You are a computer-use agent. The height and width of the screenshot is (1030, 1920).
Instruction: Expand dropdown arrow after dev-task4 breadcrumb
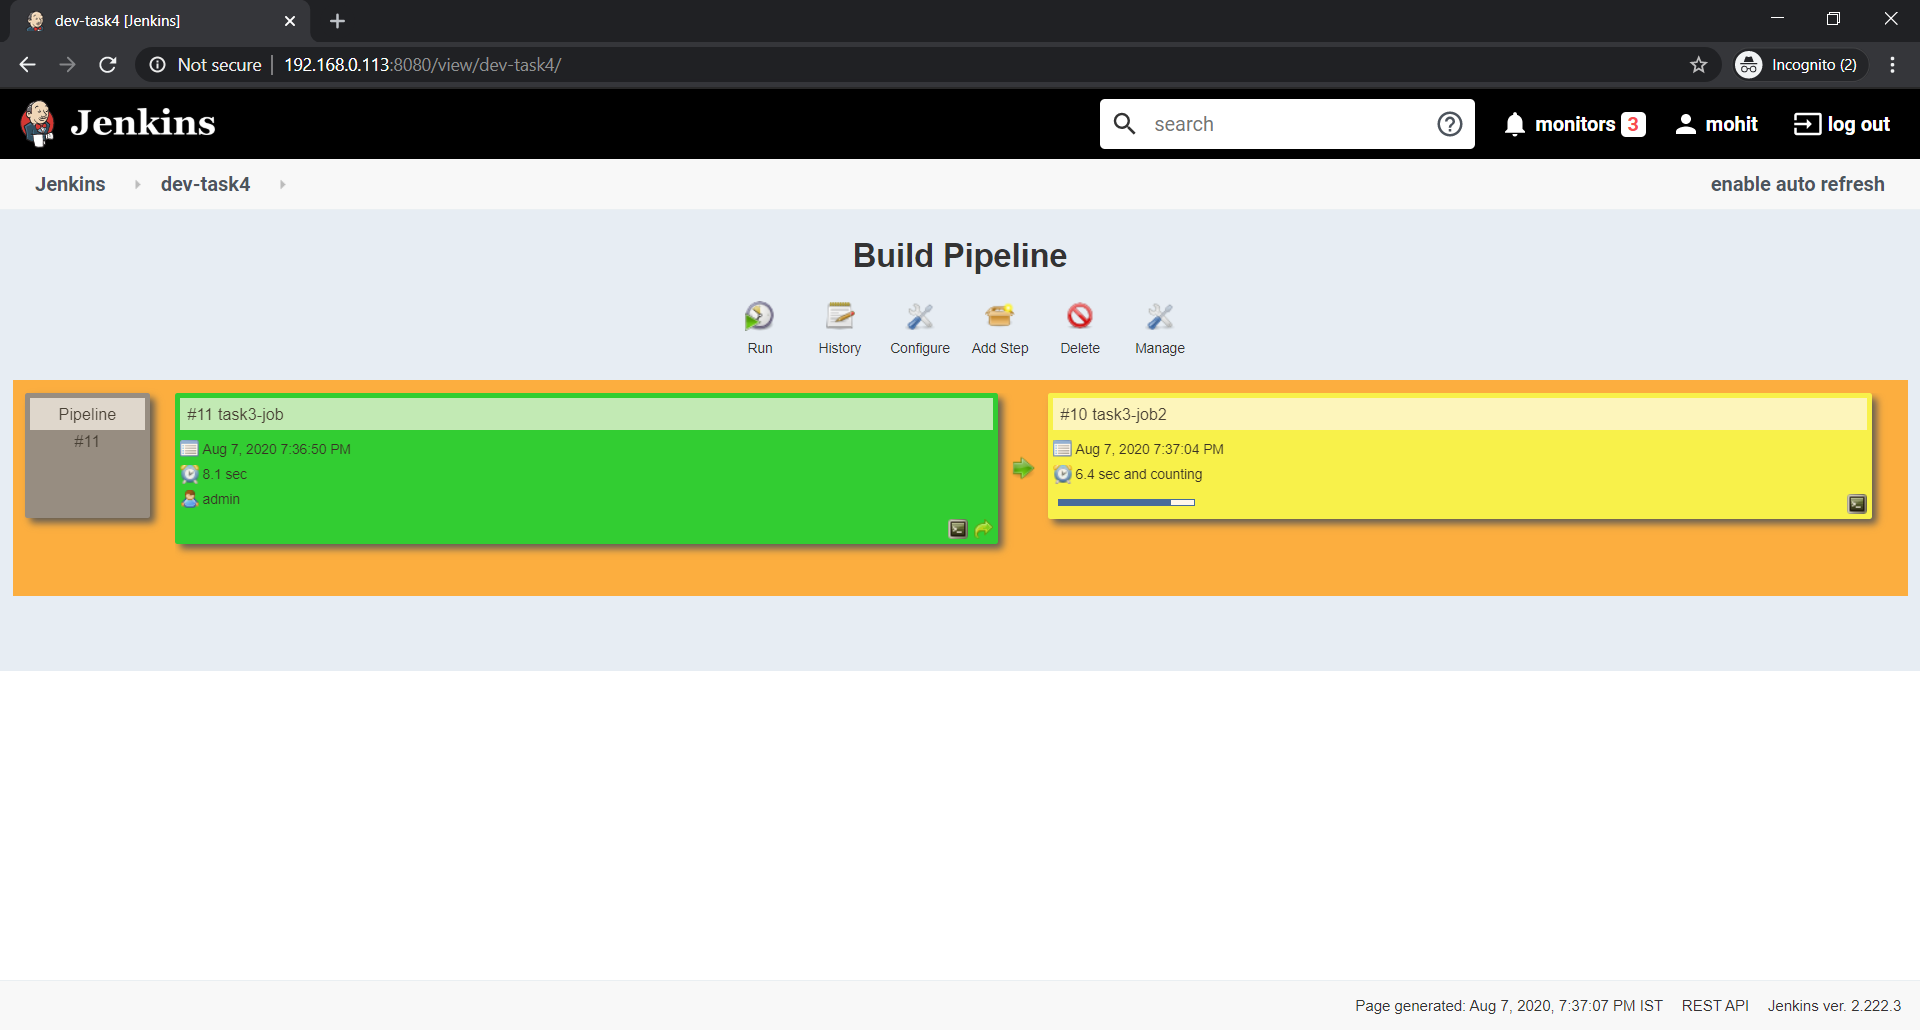(282, 184)
